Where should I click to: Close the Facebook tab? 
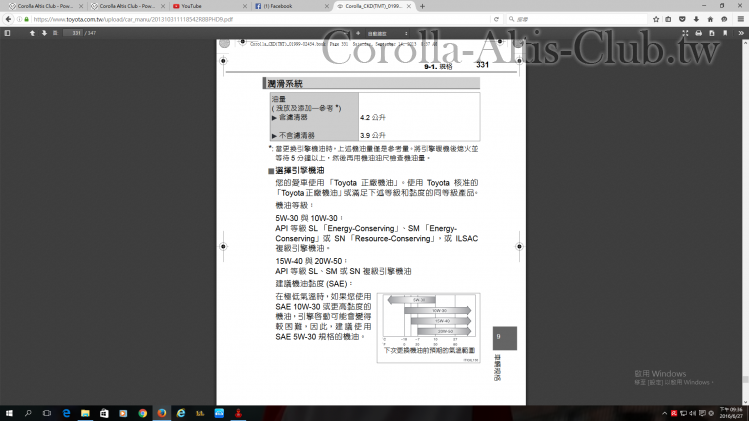tap(327, 6)
